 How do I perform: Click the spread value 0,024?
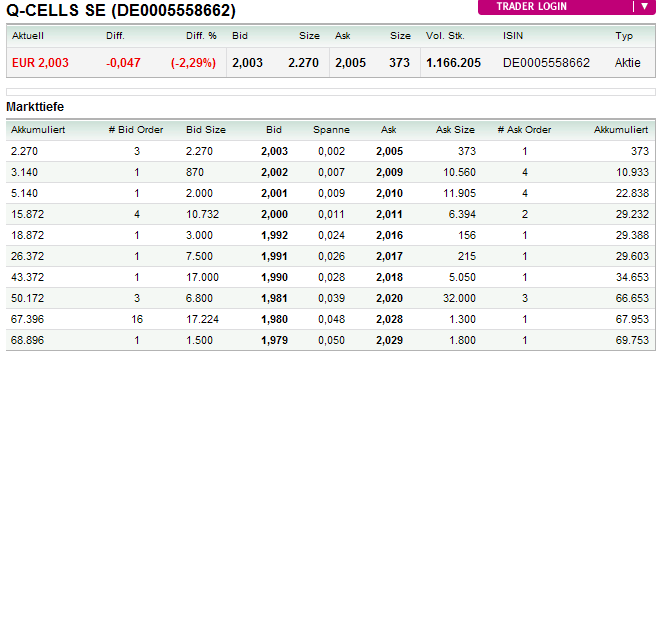(x=331, y=235)
